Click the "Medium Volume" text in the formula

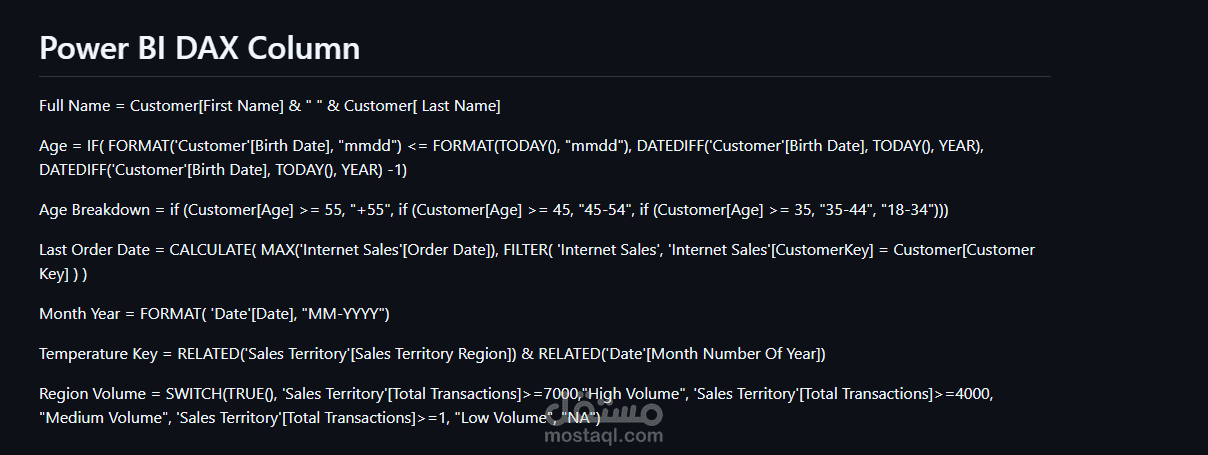pos(101,418)
